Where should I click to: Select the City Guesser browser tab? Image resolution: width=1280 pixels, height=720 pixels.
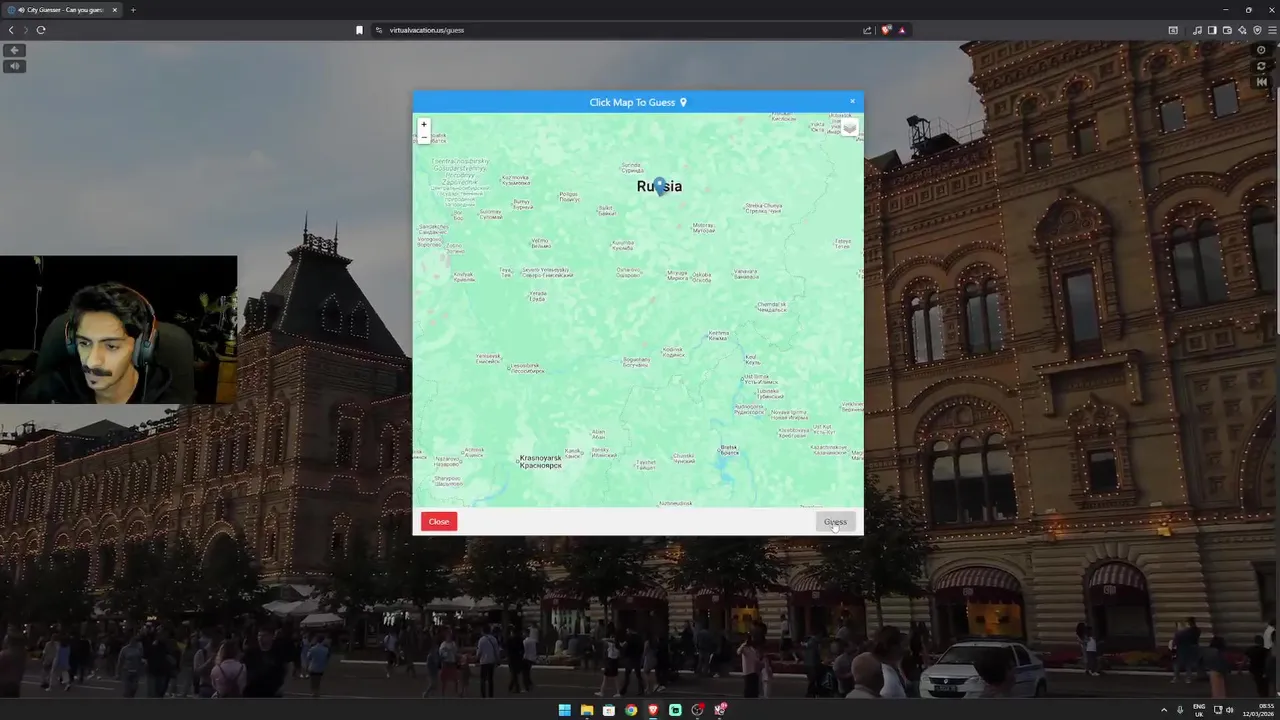coord(62,10)
